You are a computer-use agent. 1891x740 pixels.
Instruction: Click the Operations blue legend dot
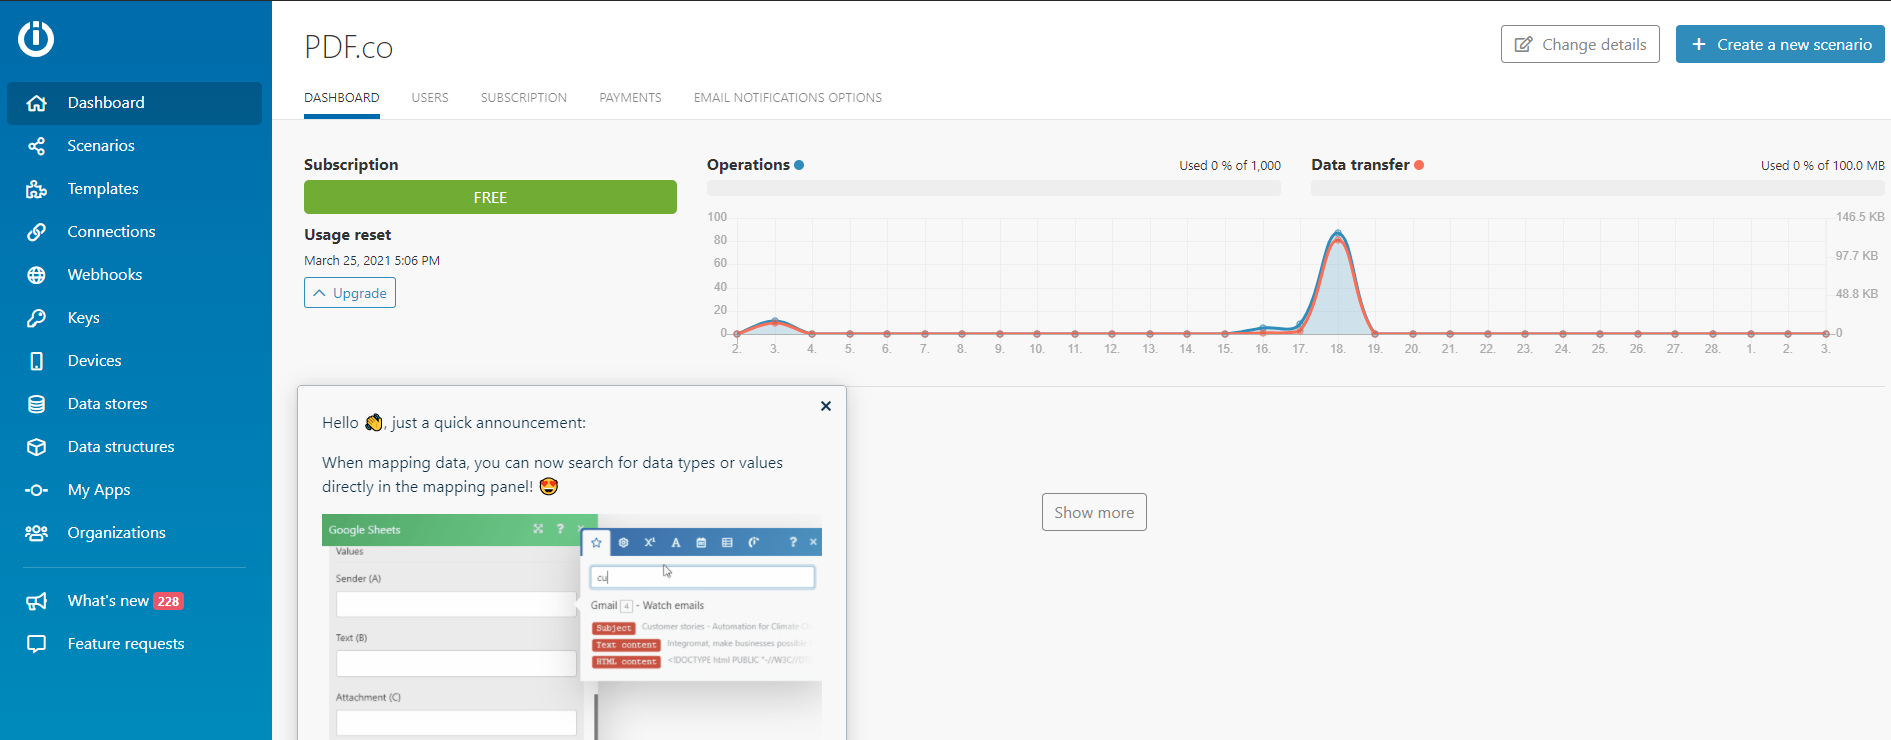click(799, 165)
